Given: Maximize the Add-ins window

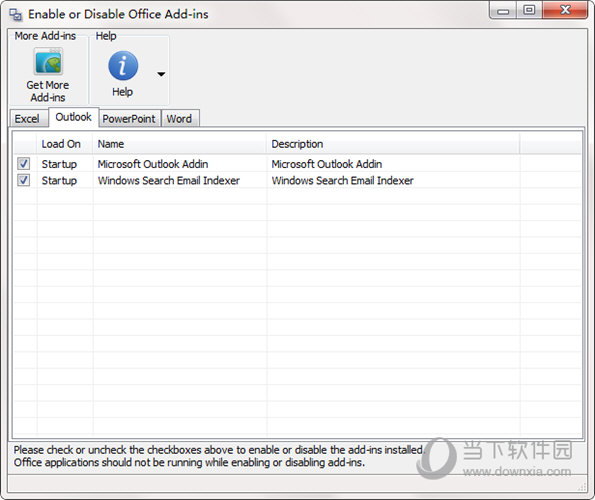Looking at the screenshot, I should pos(529,11).
